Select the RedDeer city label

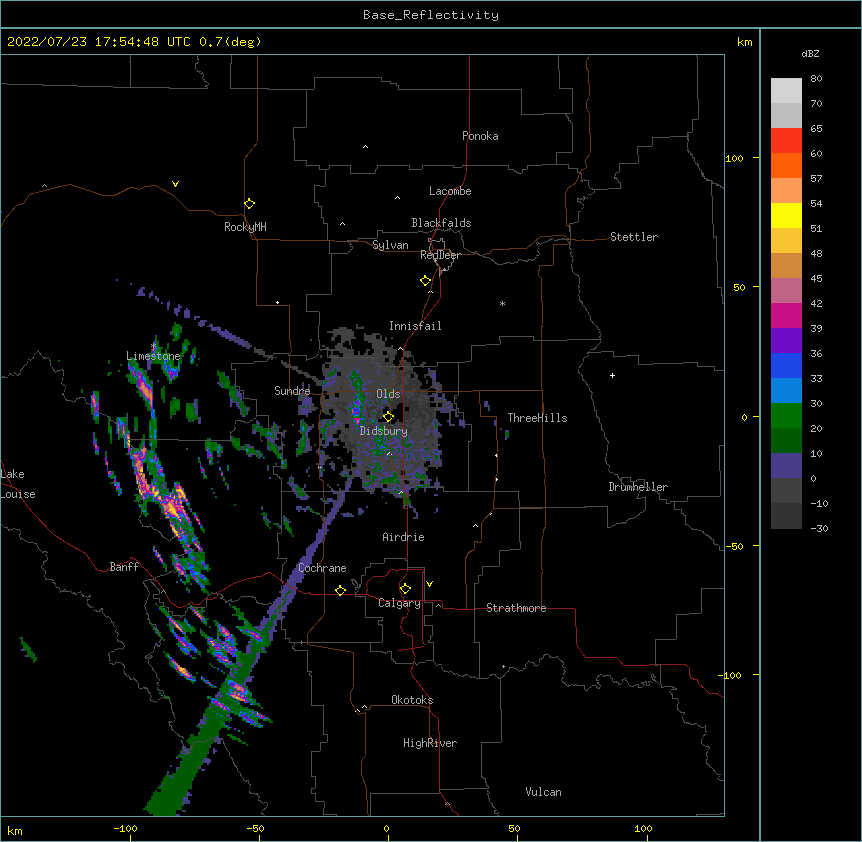(x=440, y=255)
